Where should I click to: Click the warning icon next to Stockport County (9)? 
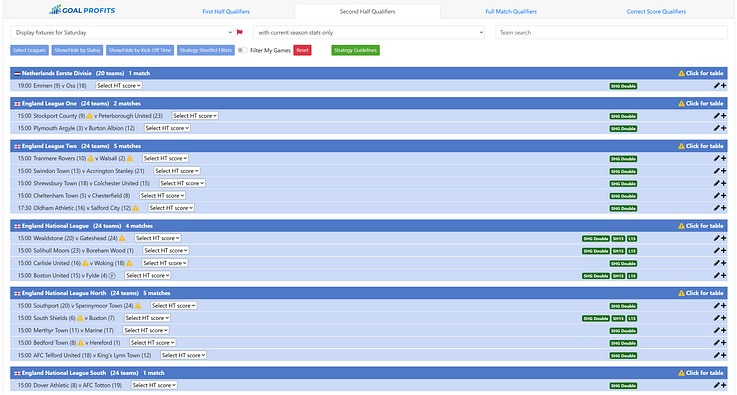(x=89, y=116)
